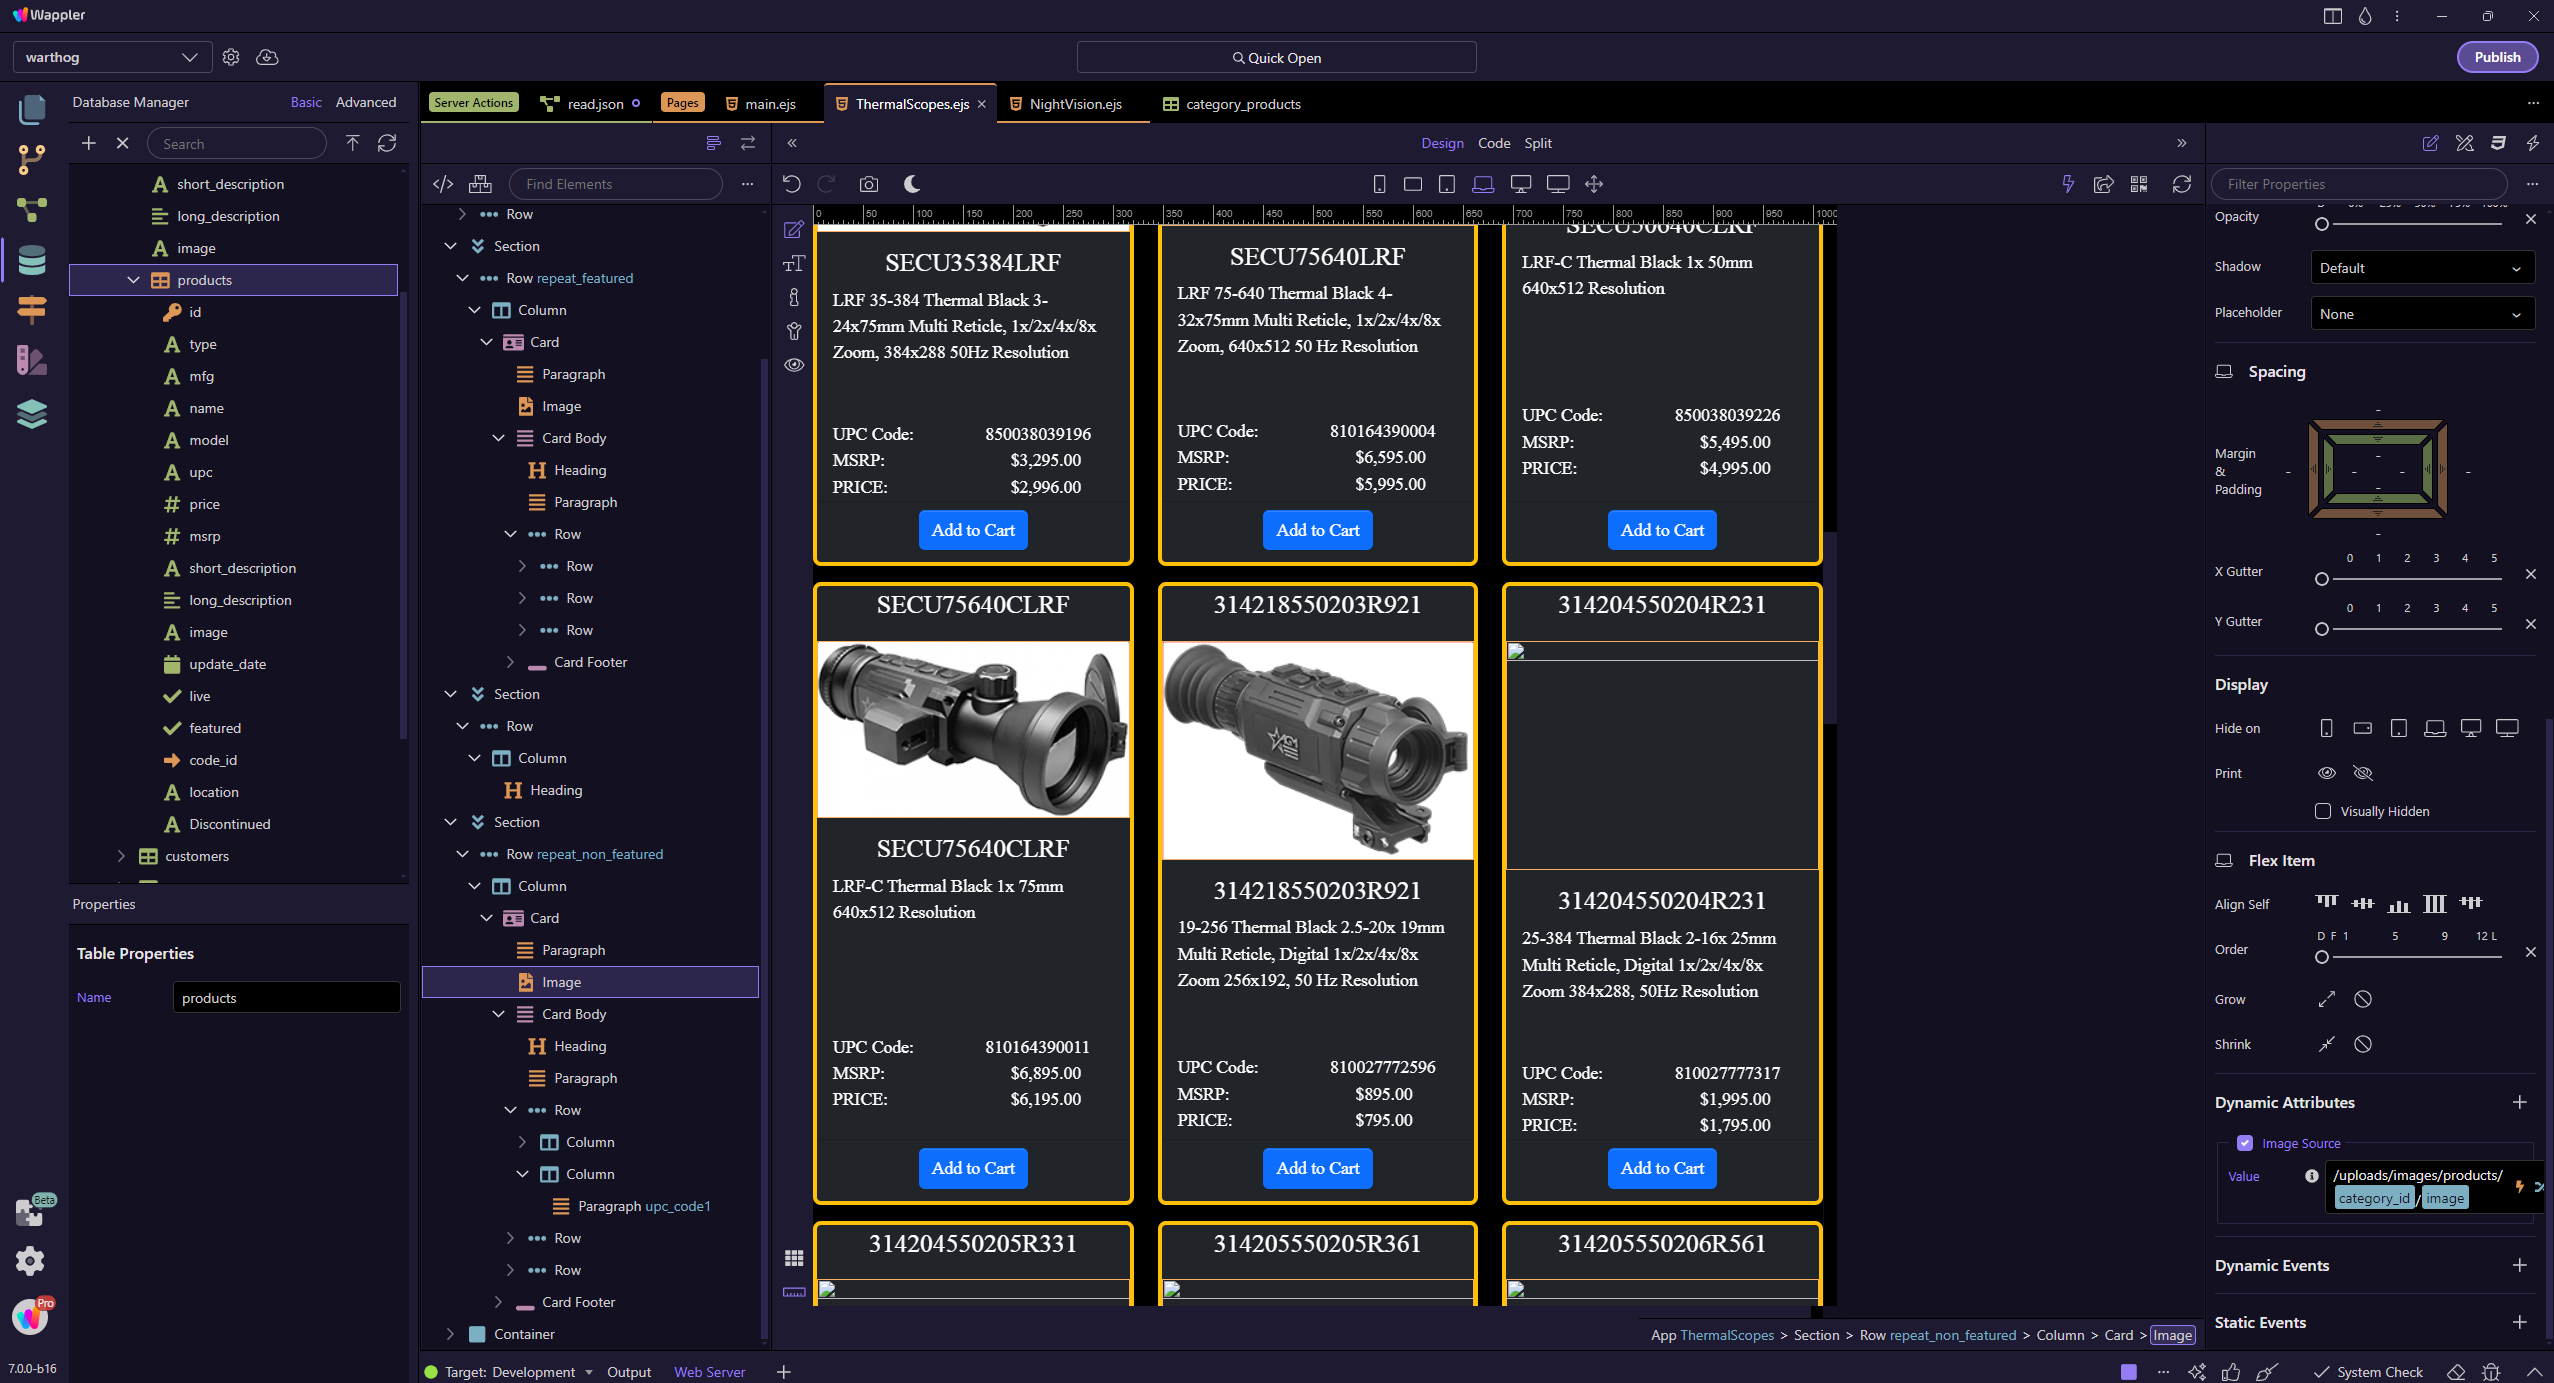2554x1383 pixels.
Task: Open the Database Manager sidebar icon
Action: (32, 260)
